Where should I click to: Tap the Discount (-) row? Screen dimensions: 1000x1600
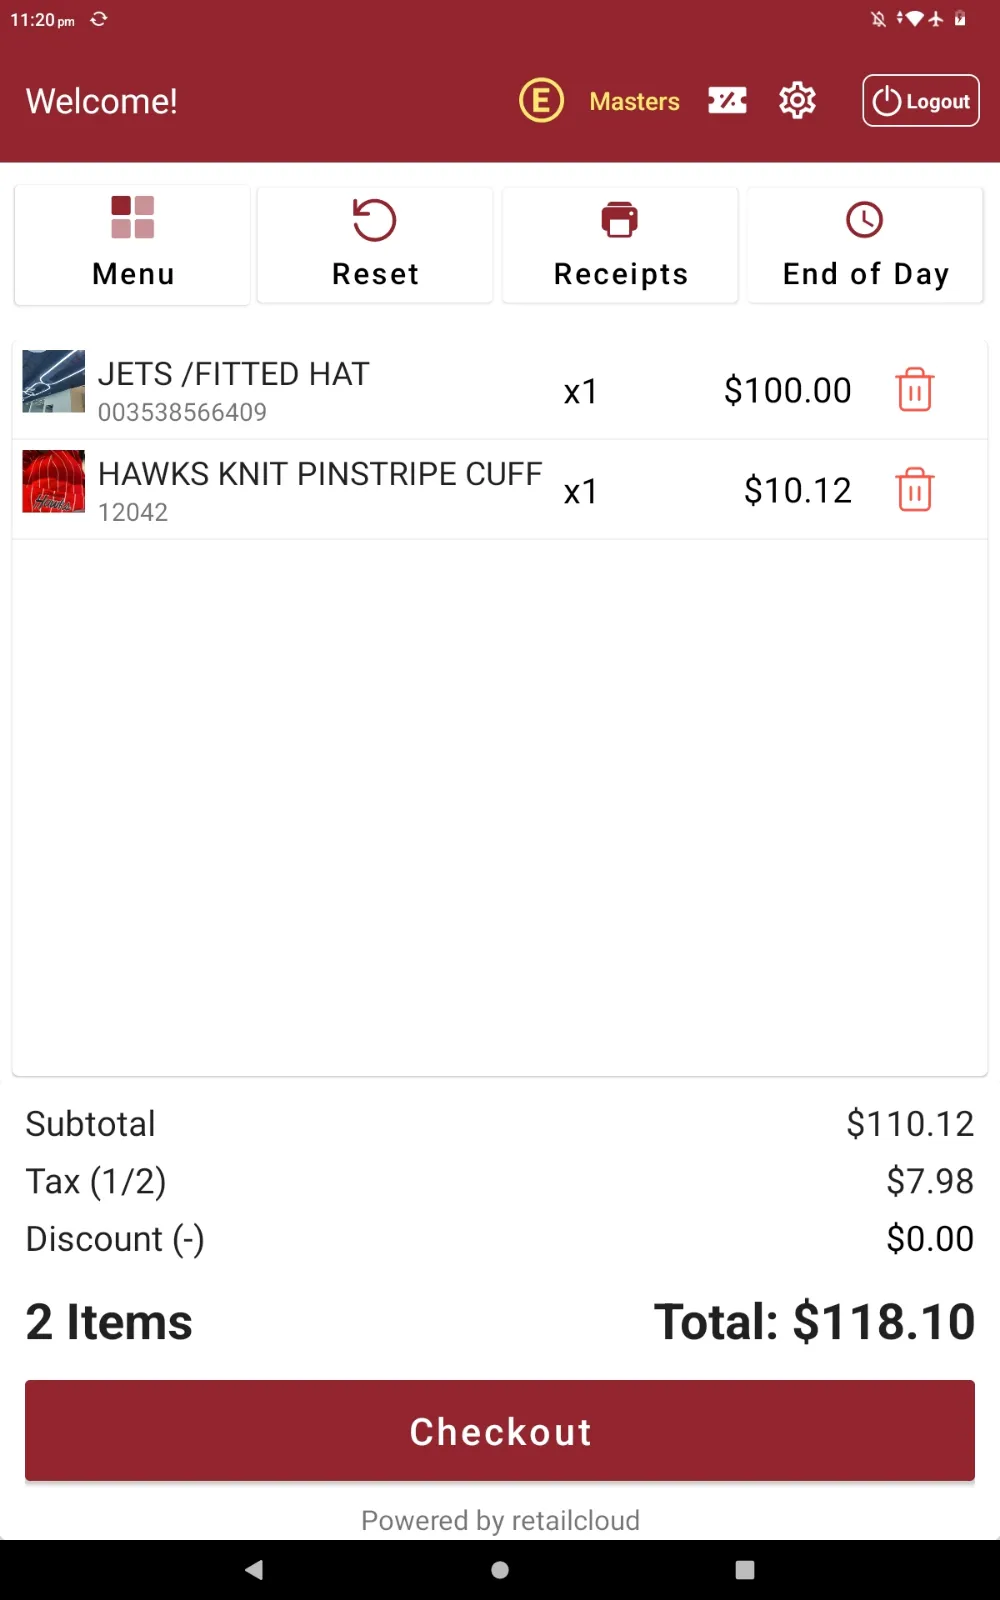pyautogui.click(x=500, y=1238)
